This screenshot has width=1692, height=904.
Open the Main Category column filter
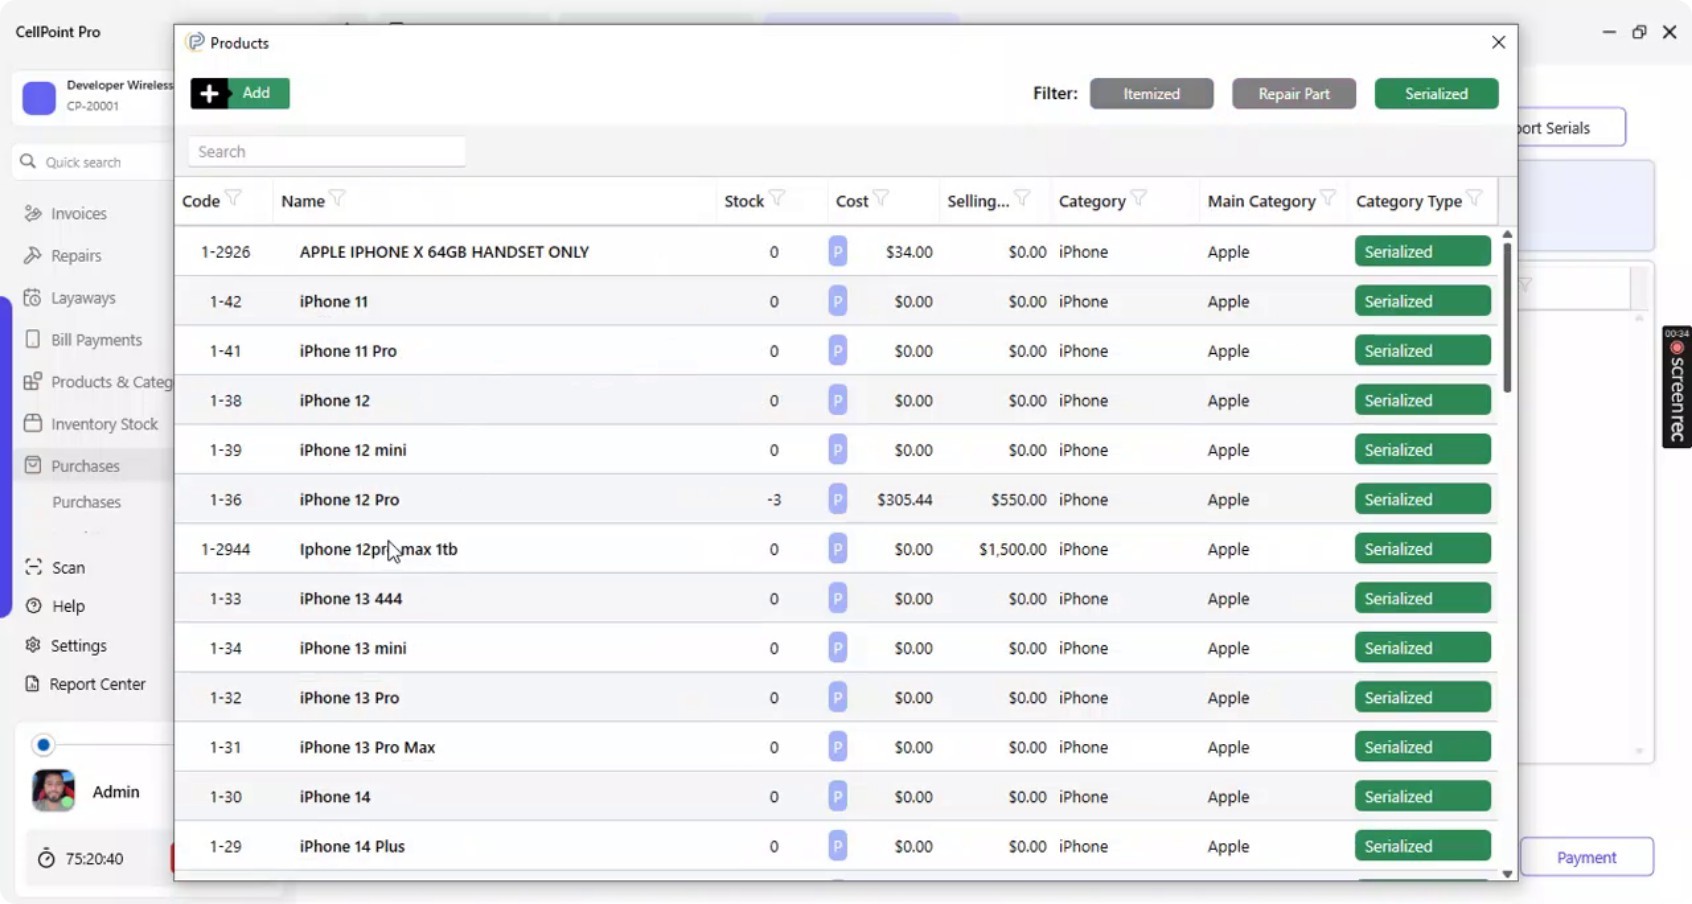coord(1328,198)
